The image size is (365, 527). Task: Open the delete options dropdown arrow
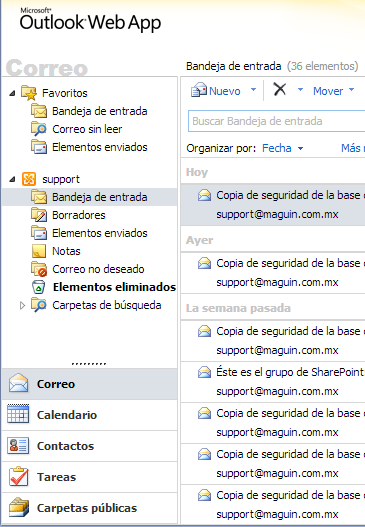tap(300, 90)
